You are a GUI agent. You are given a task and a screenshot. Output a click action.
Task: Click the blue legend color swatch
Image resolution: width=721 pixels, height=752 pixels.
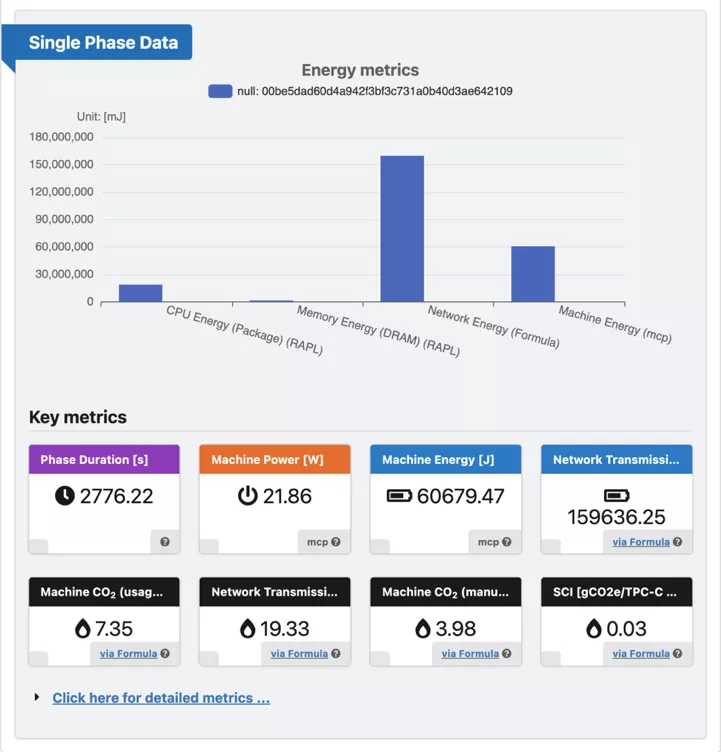coord(220,91)
